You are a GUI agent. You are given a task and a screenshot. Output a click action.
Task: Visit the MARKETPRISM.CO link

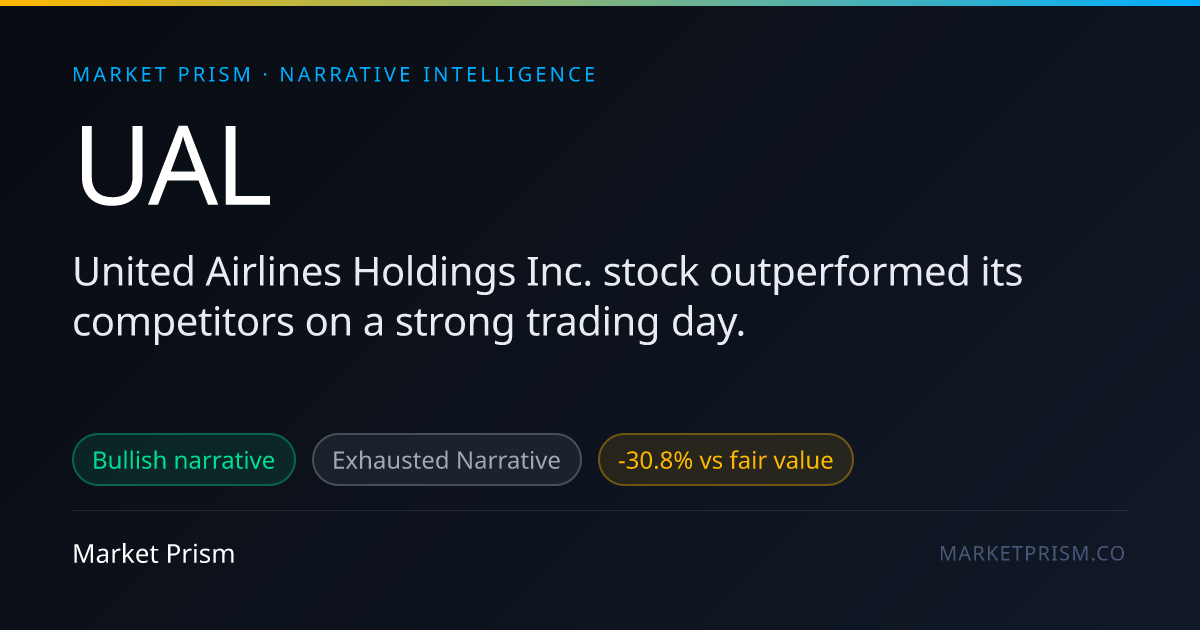click(x=1032, y=554)
